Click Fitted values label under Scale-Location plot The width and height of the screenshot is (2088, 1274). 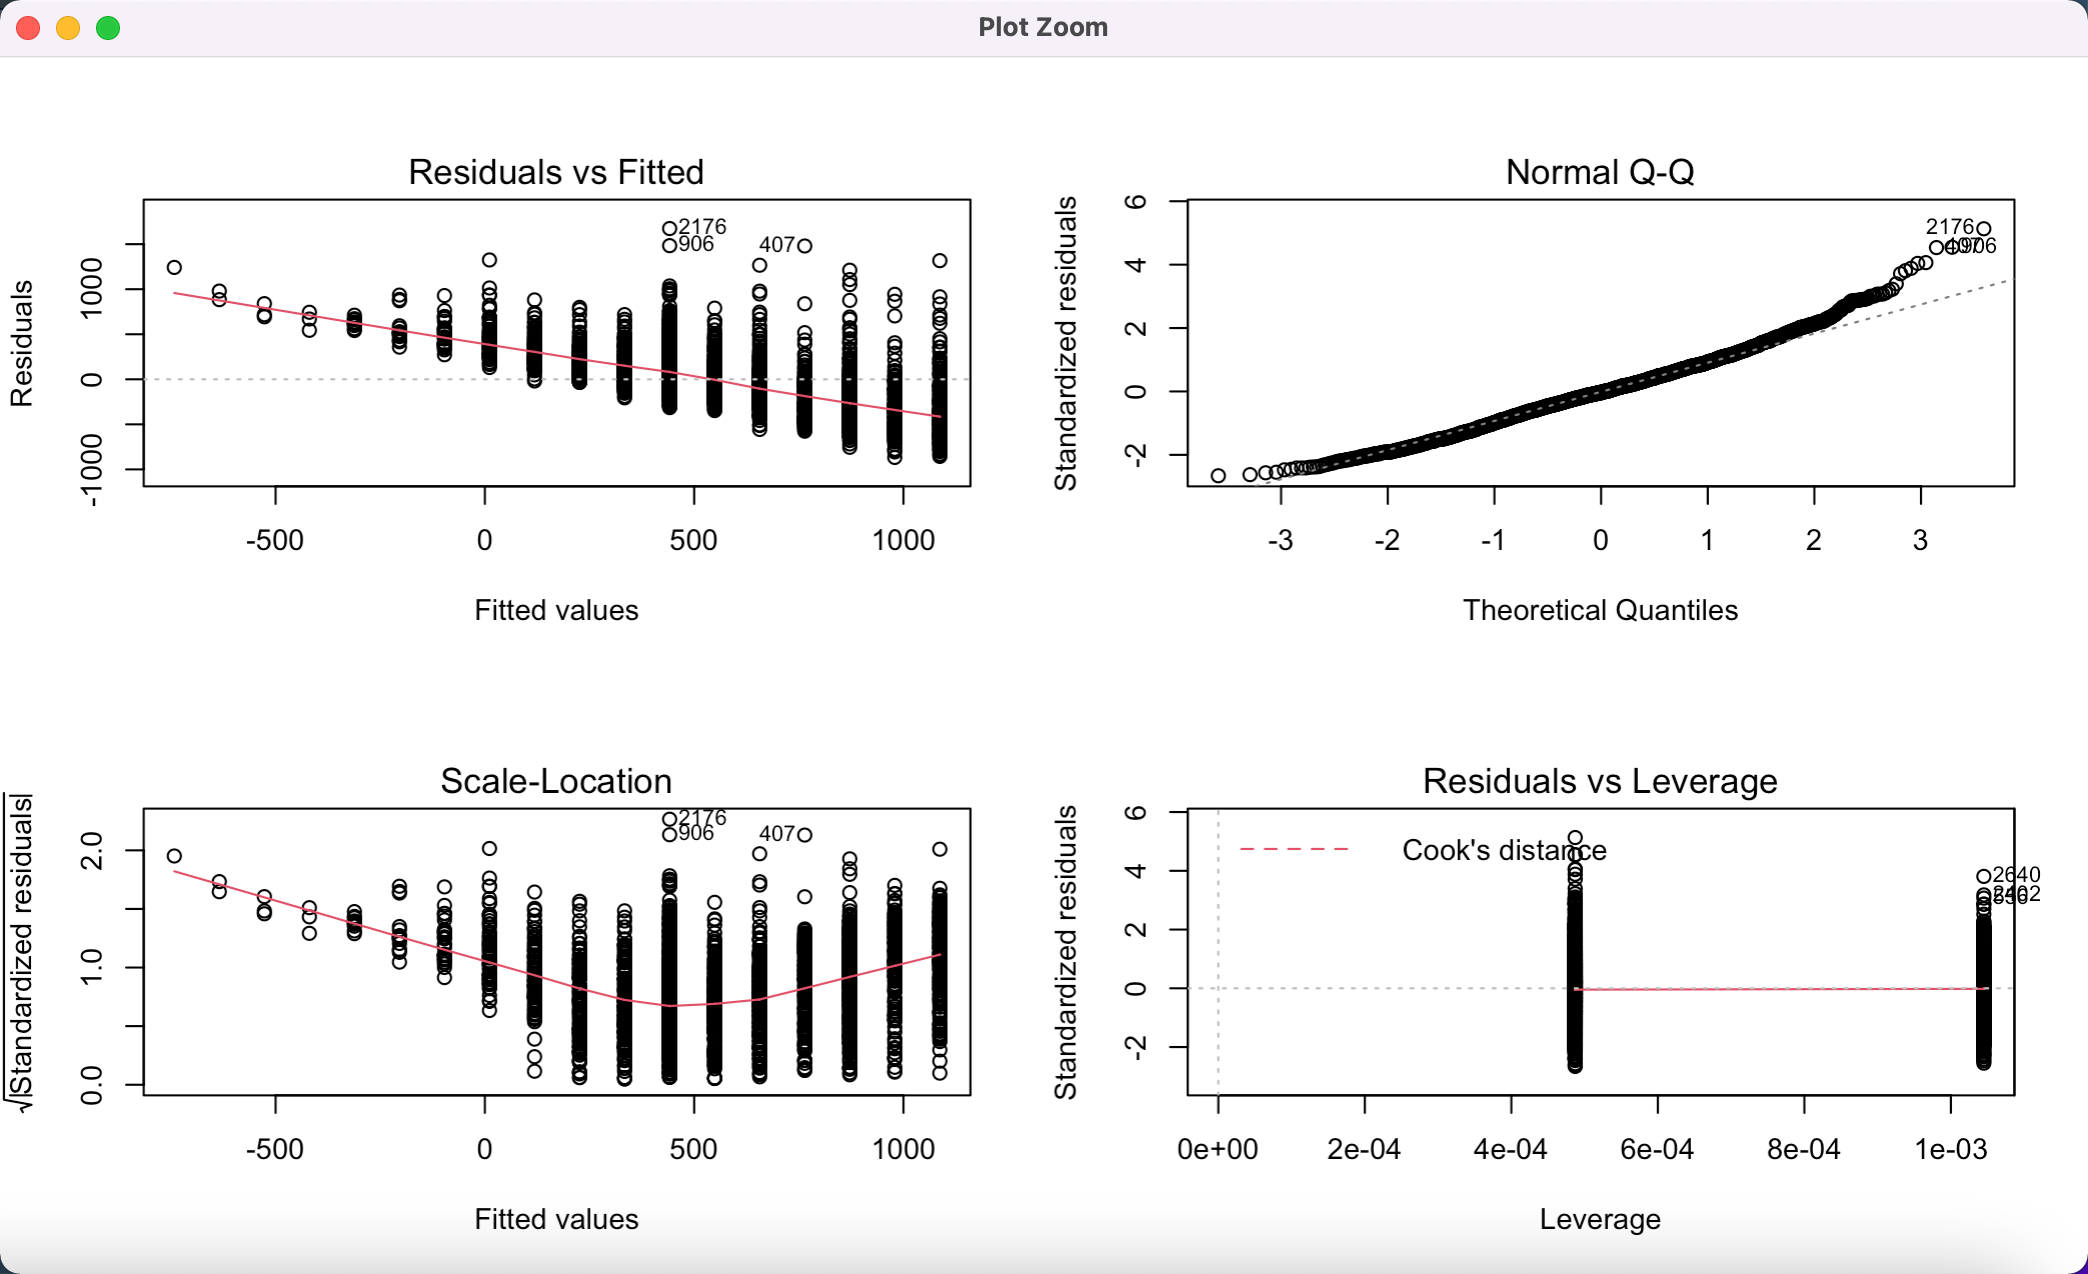pyautogui.click(x=556, y=1219)
